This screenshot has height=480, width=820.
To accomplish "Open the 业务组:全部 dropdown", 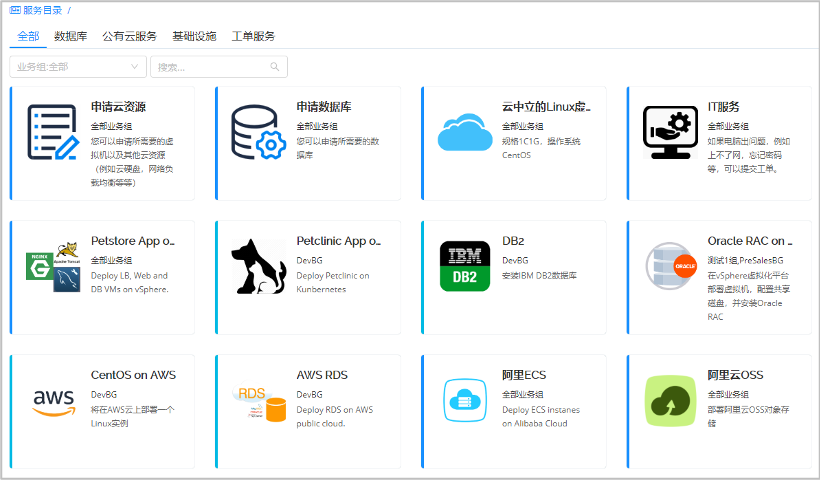I will point(78,67).
